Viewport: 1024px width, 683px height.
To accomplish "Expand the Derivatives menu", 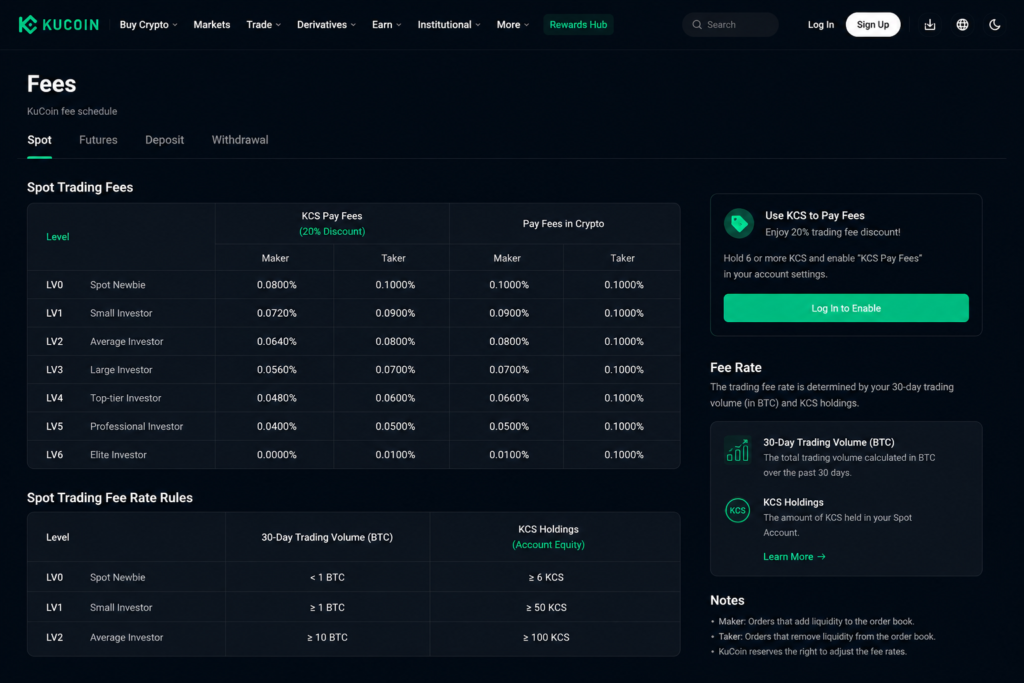I will click(326, 25).
